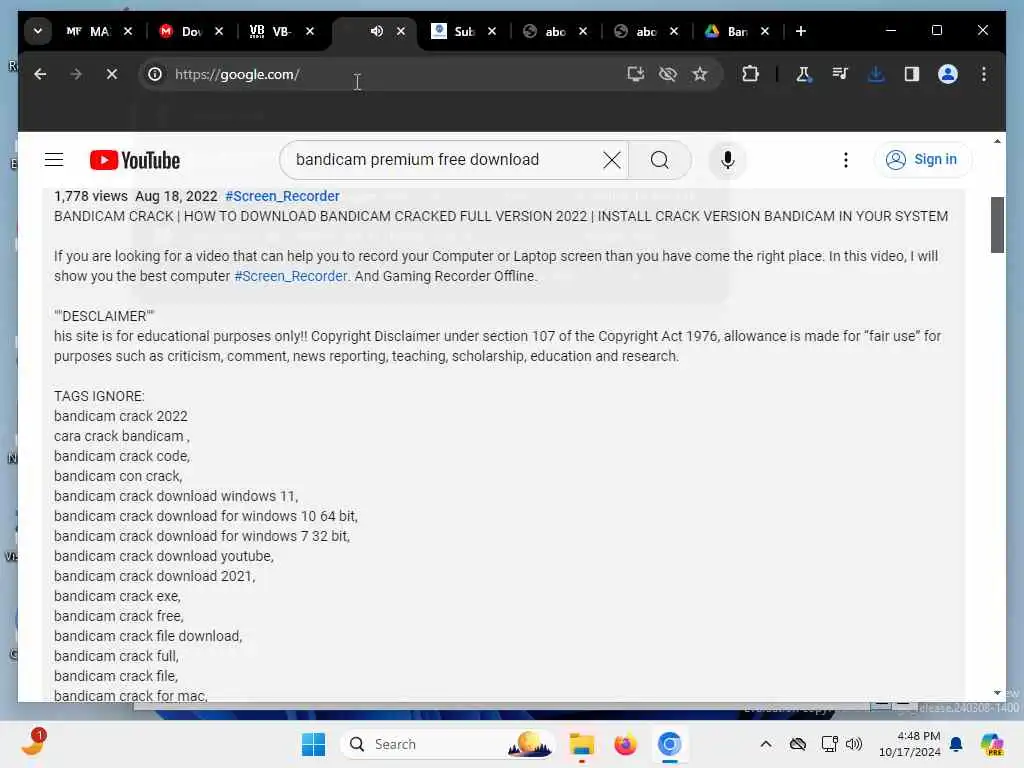Select text '1,778 views'
Image resolution: width=1024 pixels, height=768 pixels.
click(91, 196)
